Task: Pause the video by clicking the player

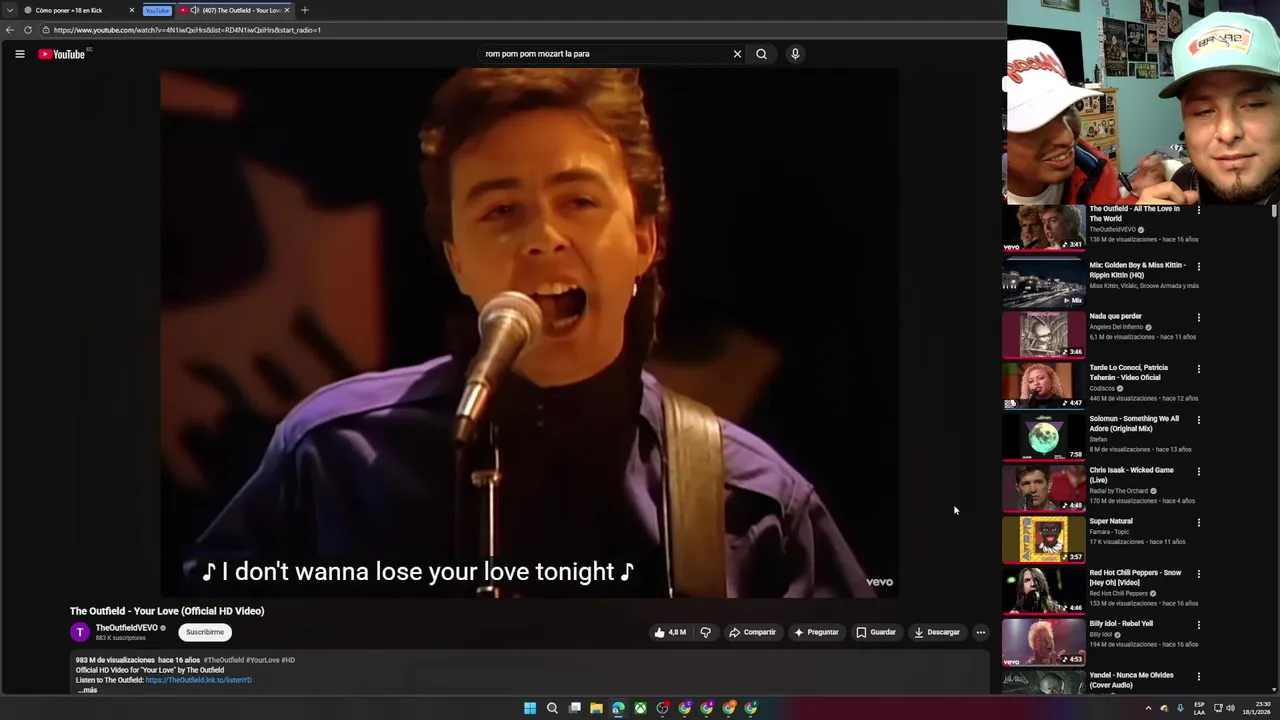Action: pyautogui.click(x=529, y=333)
